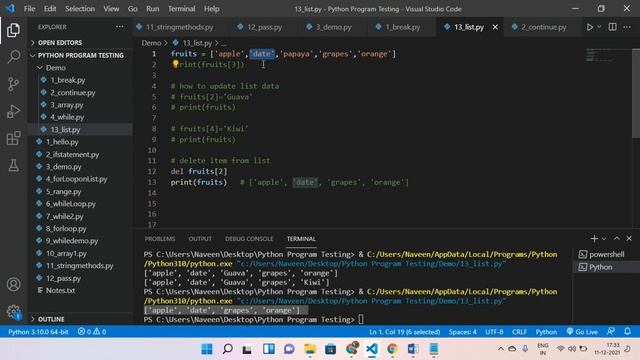Open Windows Start button on taskbar
The image size is (640, 360).
207,349
